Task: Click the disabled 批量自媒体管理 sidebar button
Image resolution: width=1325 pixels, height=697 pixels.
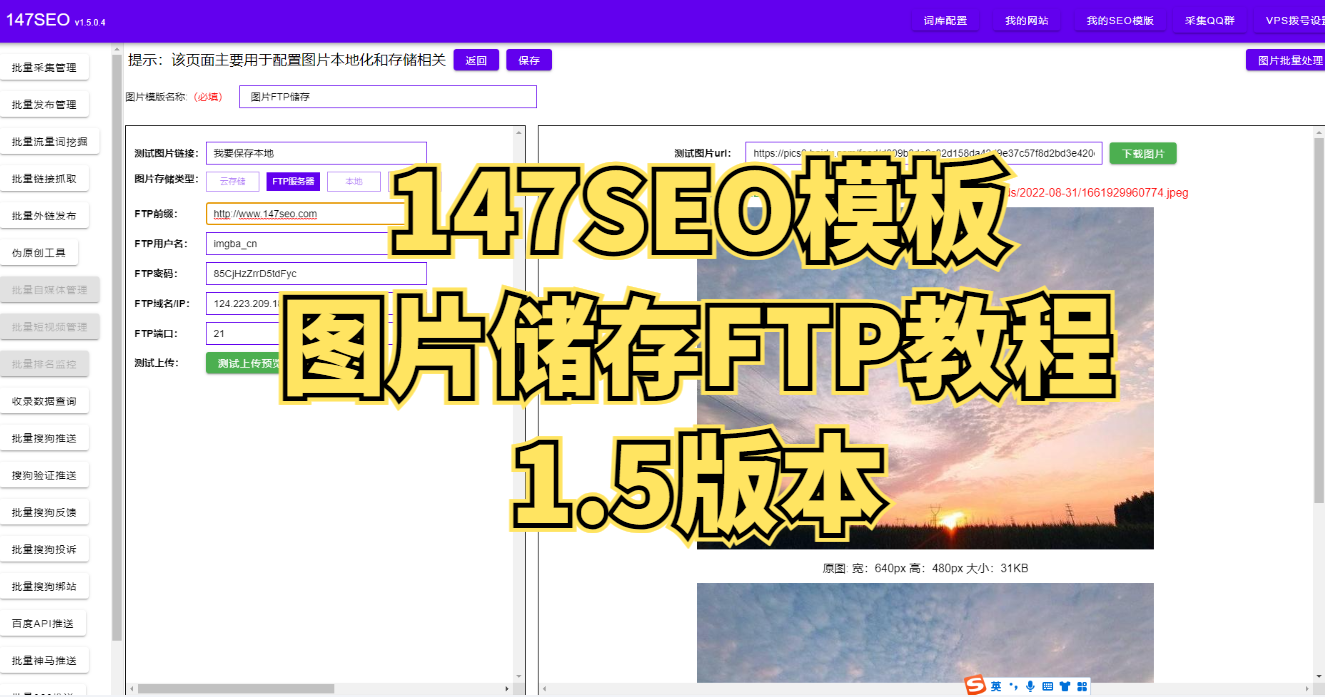Action: tap(50, 290)
